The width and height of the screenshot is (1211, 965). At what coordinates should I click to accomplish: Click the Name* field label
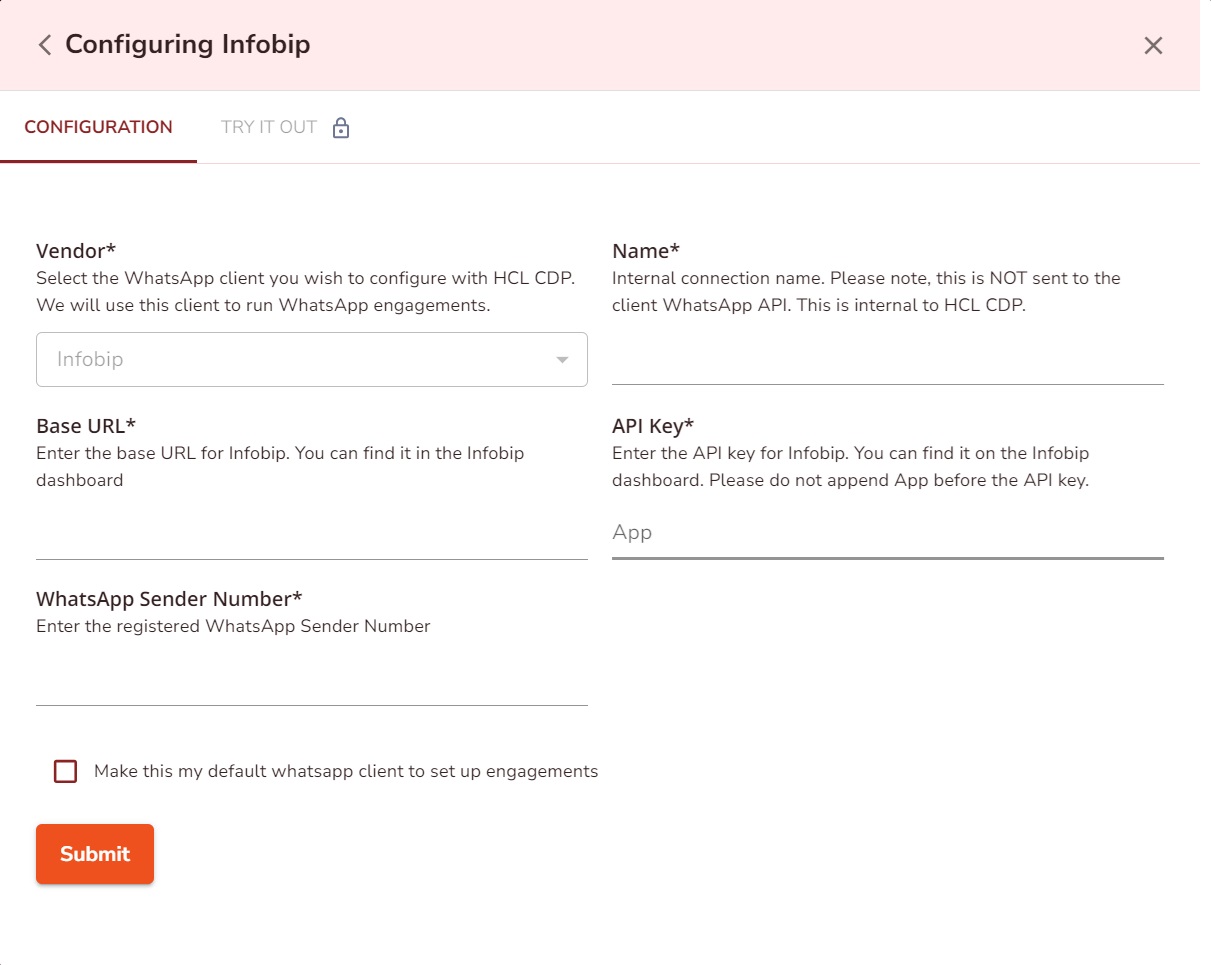point(645,250)
